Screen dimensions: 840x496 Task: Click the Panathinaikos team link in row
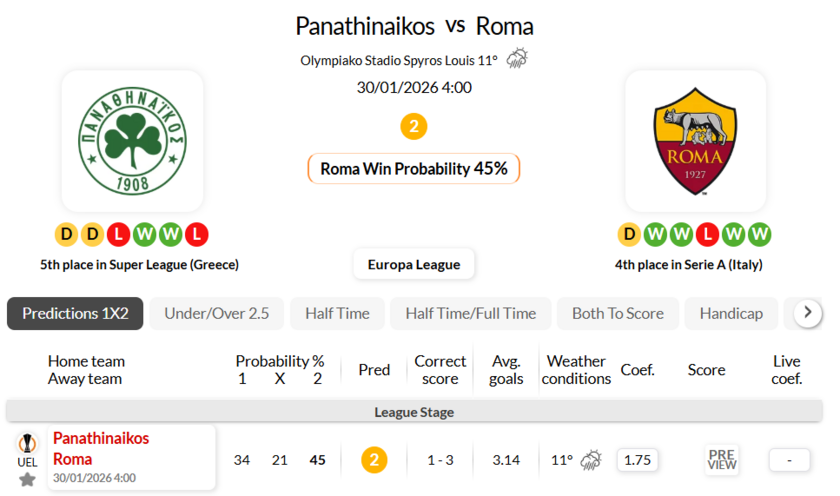tap(101, 438)
